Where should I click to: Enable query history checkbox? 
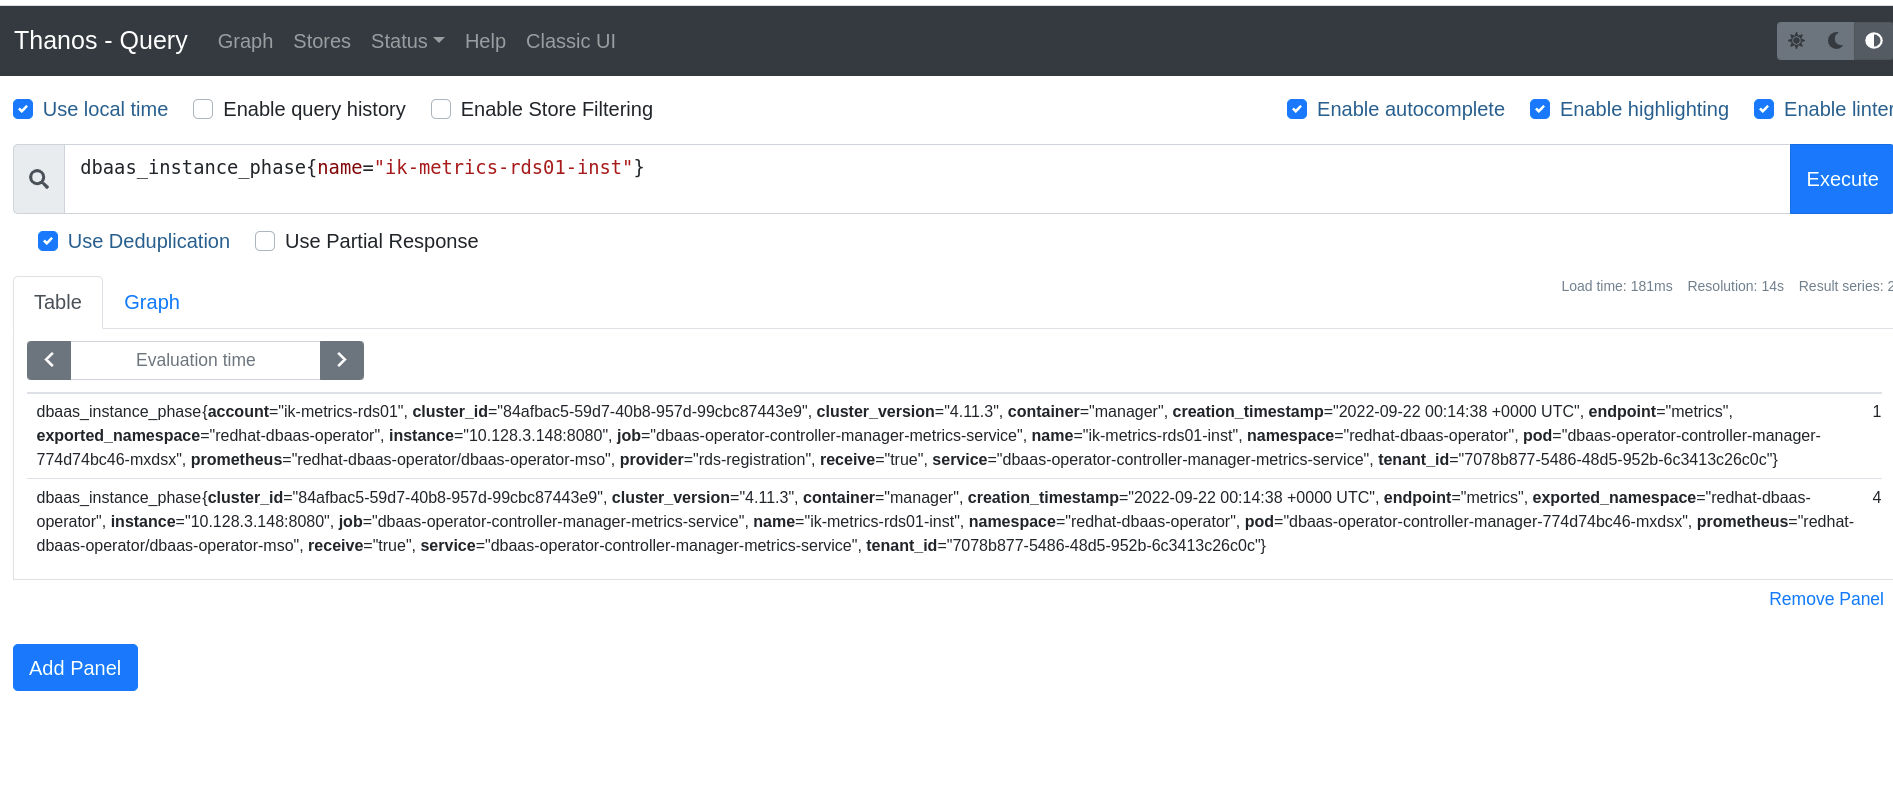(x=203, y=109)
